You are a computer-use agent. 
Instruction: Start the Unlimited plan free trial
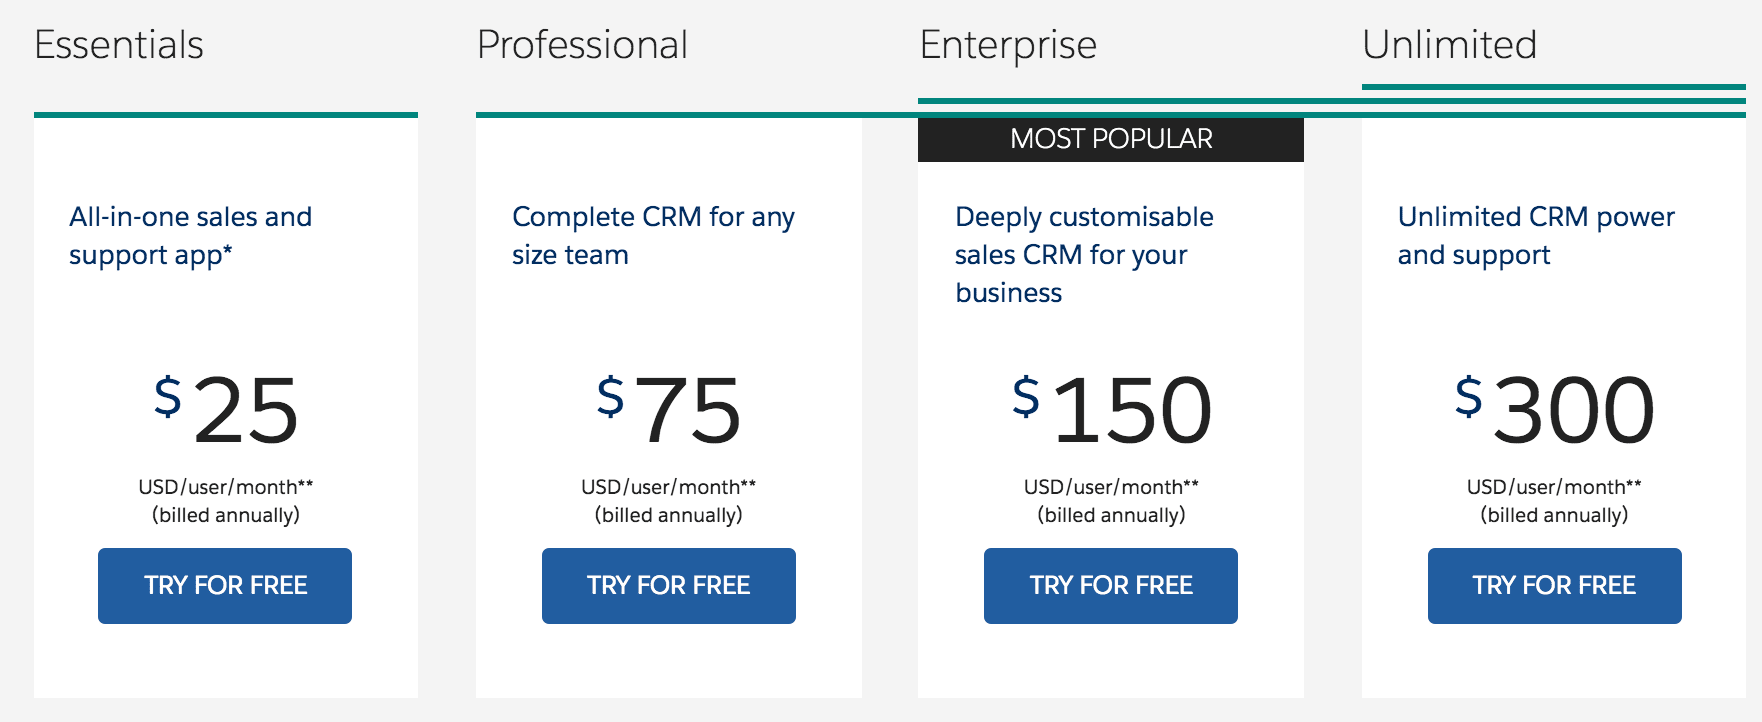(x=1554, y=586)
